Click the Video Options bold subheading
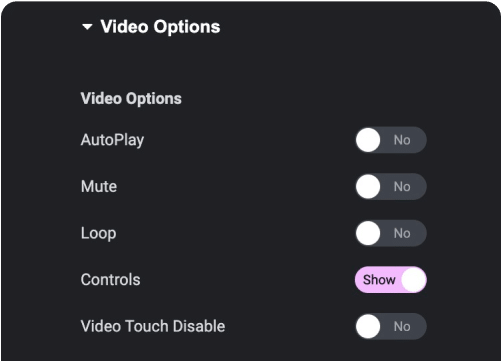 131,99
